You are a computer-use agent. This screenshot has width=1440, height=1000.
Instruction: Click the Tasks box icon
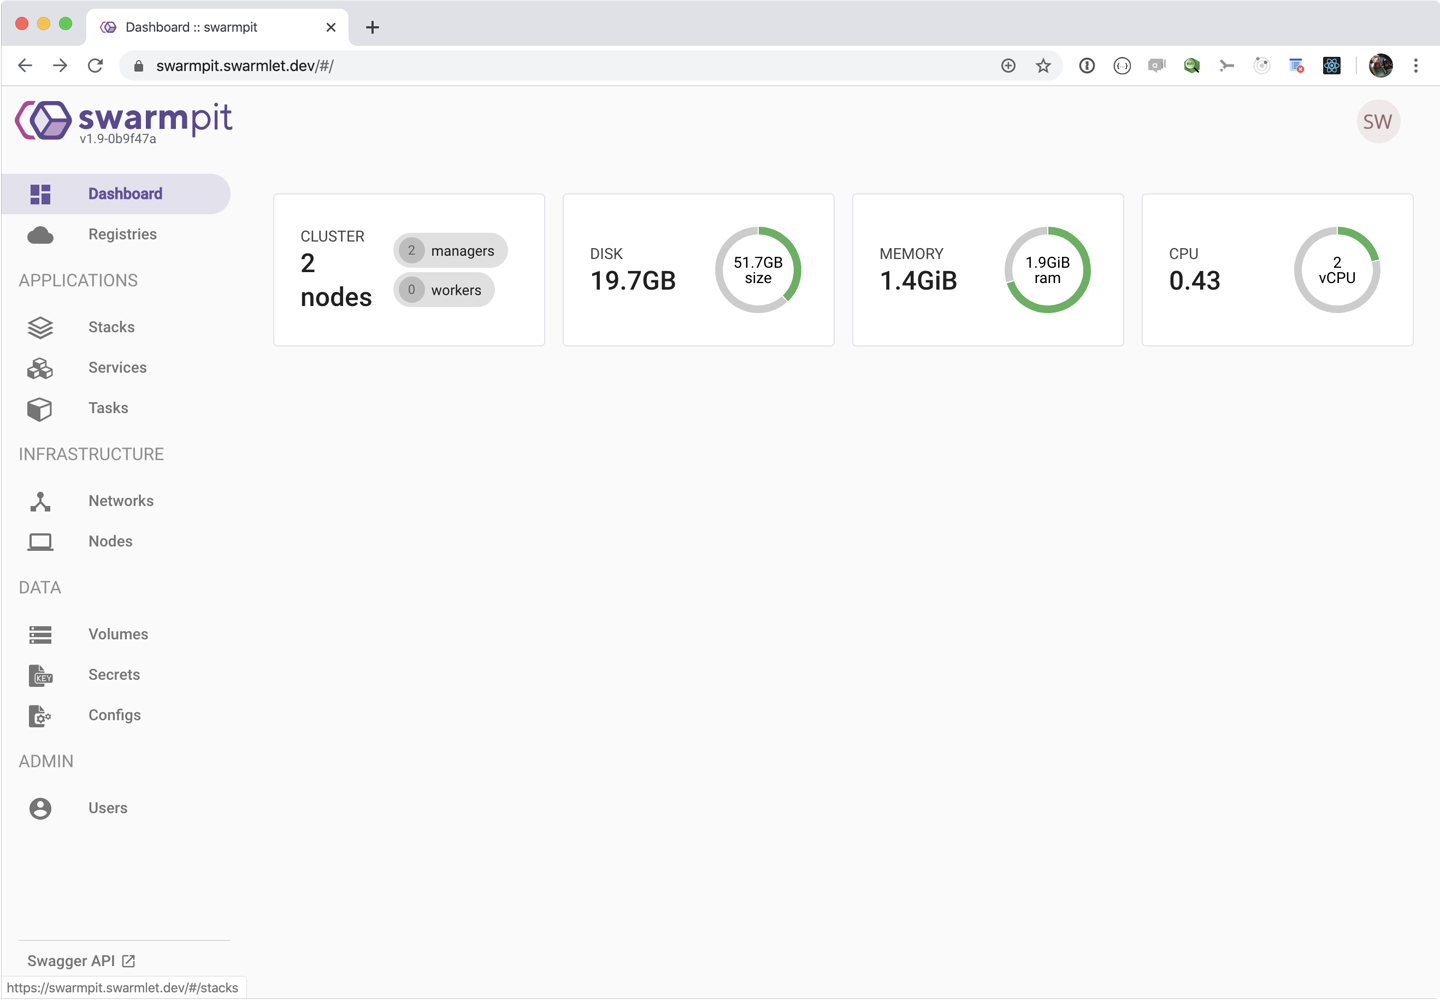(x=40, y=409)
